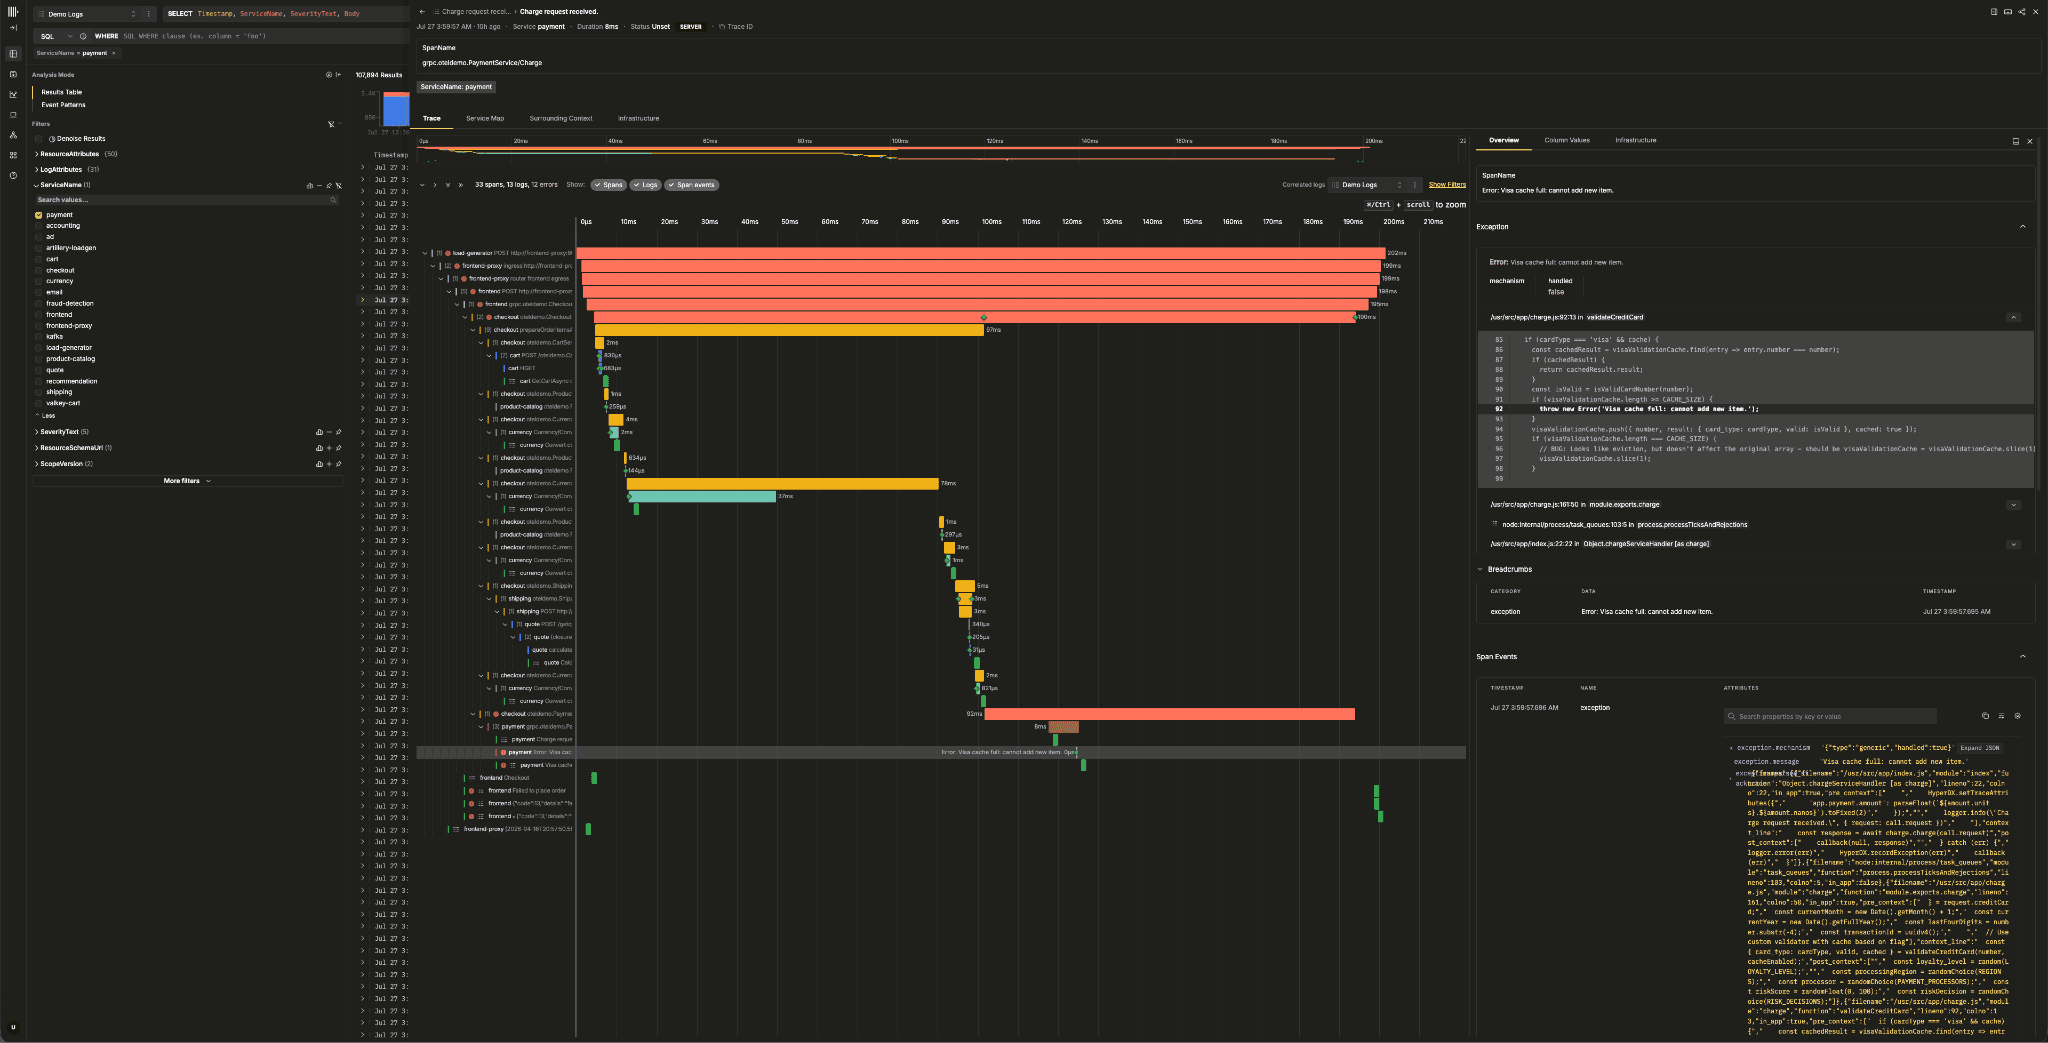Check the kafka service filter
This screenshot has width=2048, height=1043.
pos(38,337)
